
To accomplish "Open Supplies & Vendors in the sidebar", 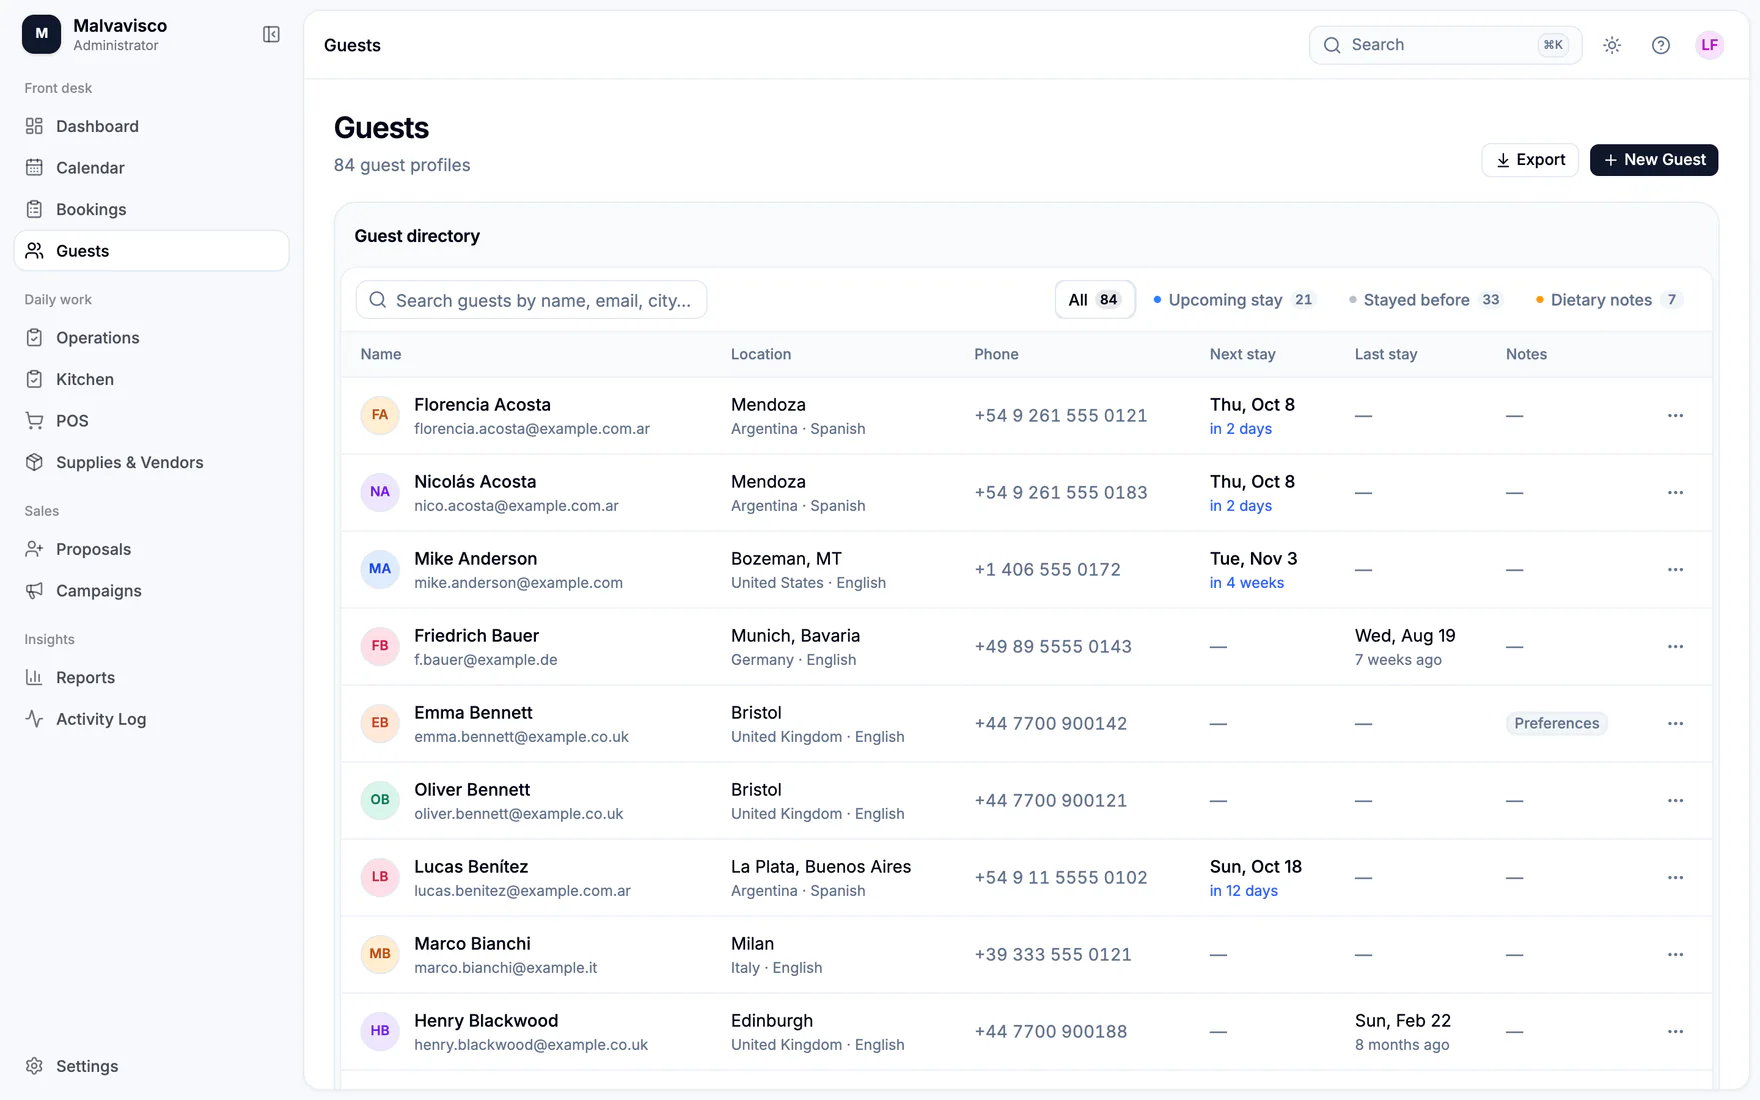I will [151, 462].
